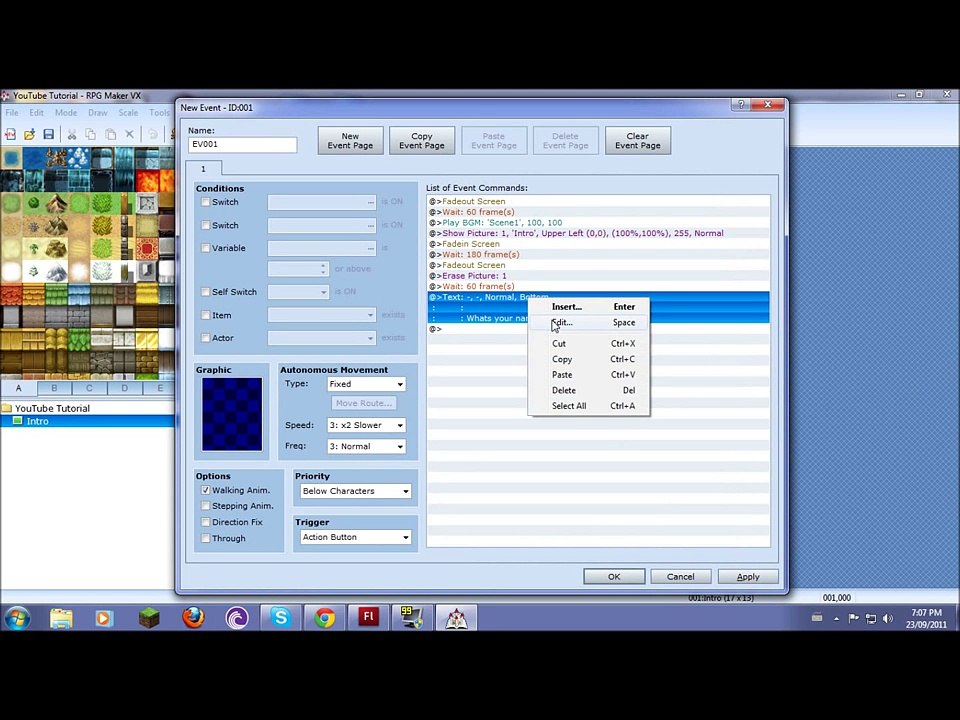This screenshot has width=960, height=720.
Task: Open Firefox from the taskbar
Action: point(193,618)
